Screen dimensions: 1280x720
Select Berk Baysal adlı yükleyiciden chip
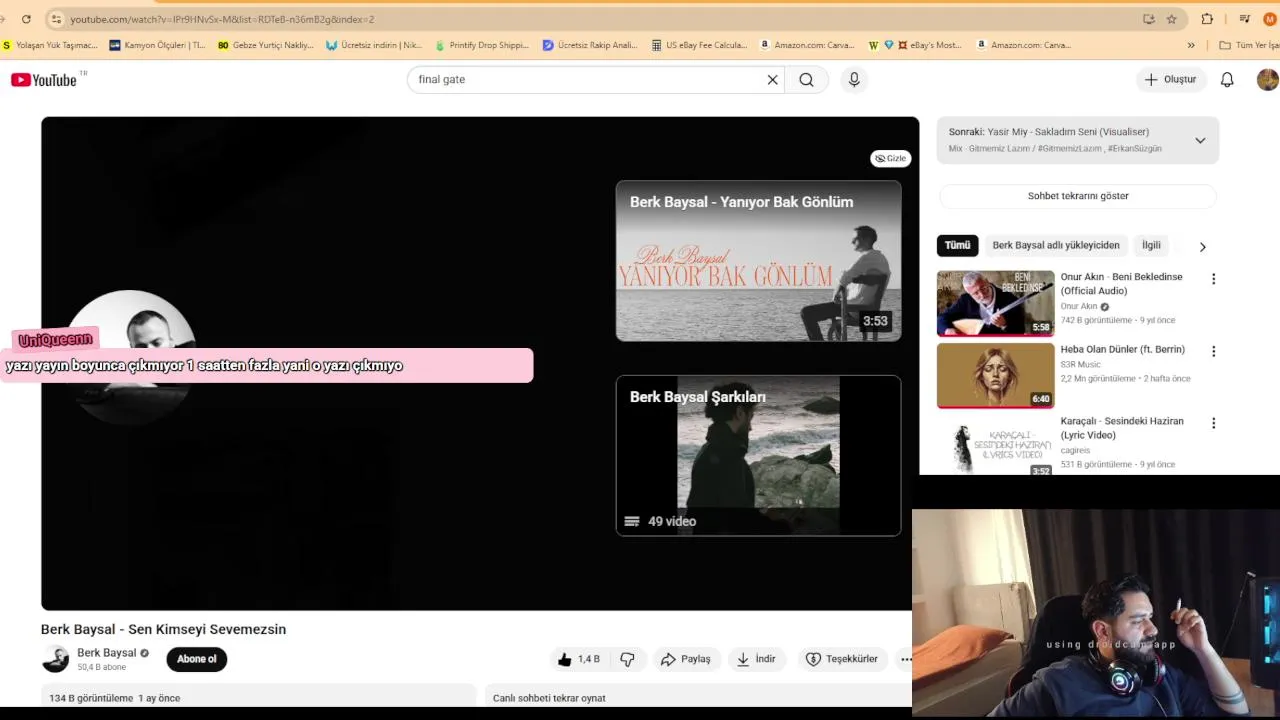1056,245
